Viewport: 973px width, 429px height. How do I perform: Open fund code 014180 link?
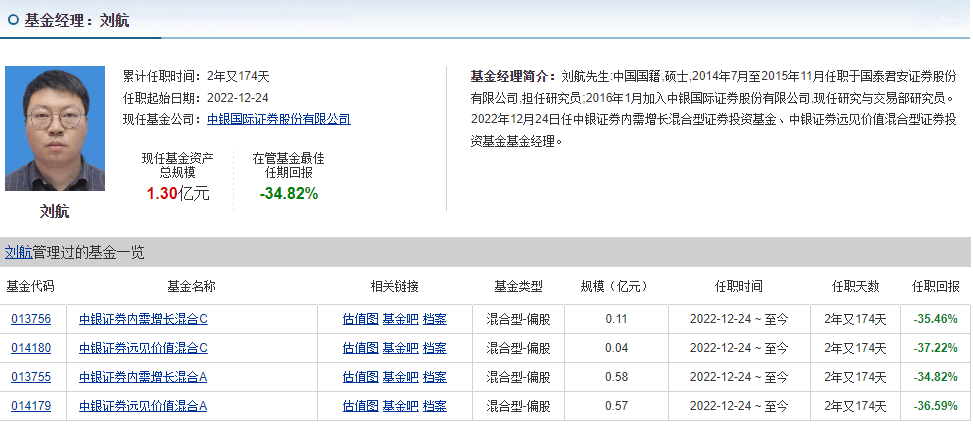pos(31,348)
